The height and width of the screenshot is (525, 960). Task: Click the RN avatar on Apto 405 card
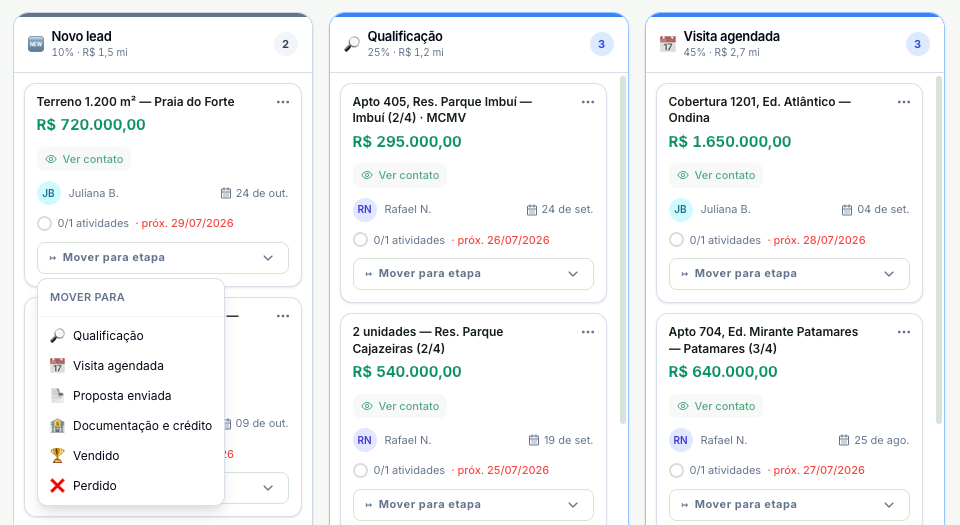[364, 209]
